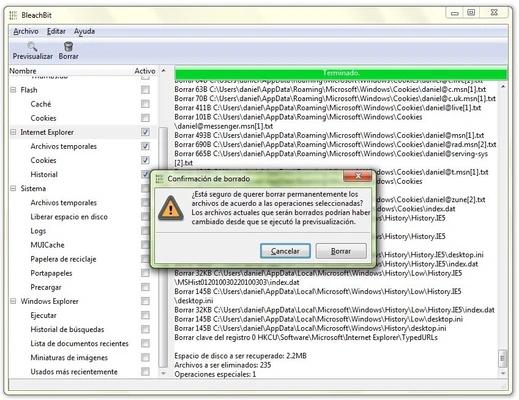The image size is (519, 400).
Task: Click the log pane scrollbar thumb
Action: (x=503, y=358)
